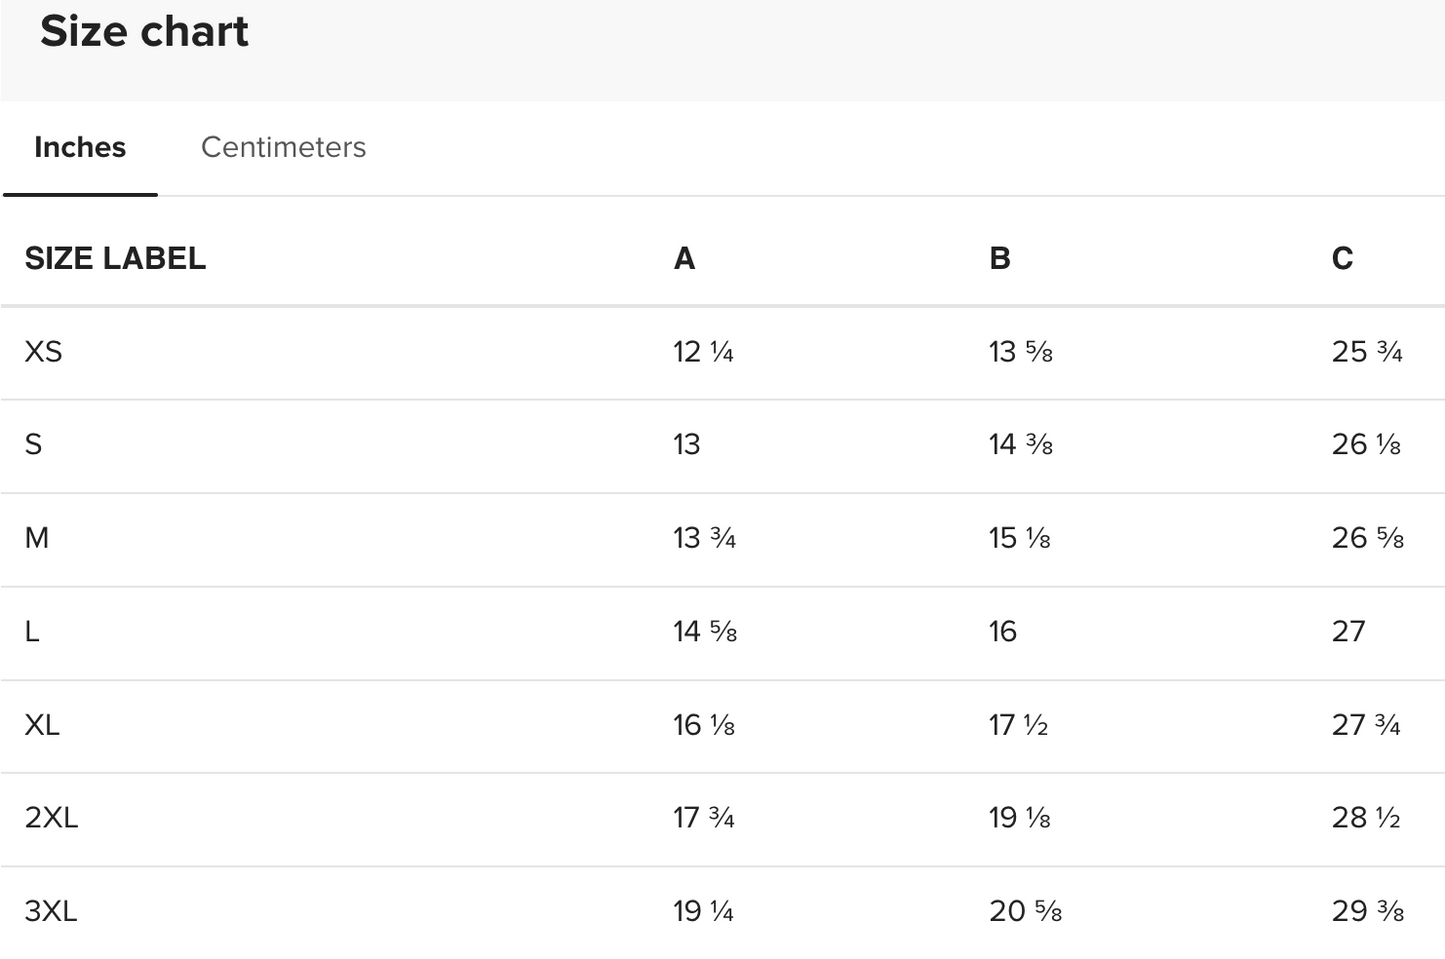Click the 13 value in S row
Image resolution: width=1445 pixels, height=959 pixels.
(x=687, y=444)
